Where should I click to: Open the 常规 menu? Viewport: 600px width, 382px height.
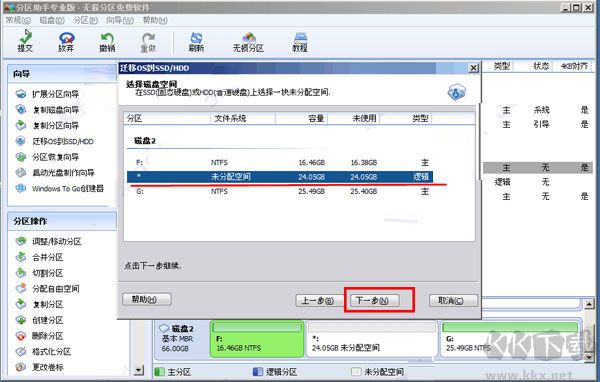point(18,20)
